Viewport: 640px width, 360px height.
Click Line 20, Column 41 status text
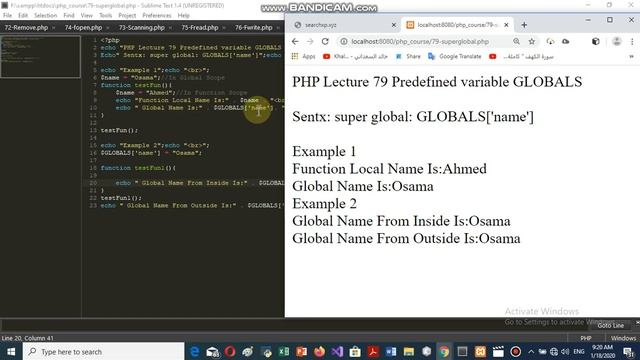pyautogui.click(x=27, y=338)
